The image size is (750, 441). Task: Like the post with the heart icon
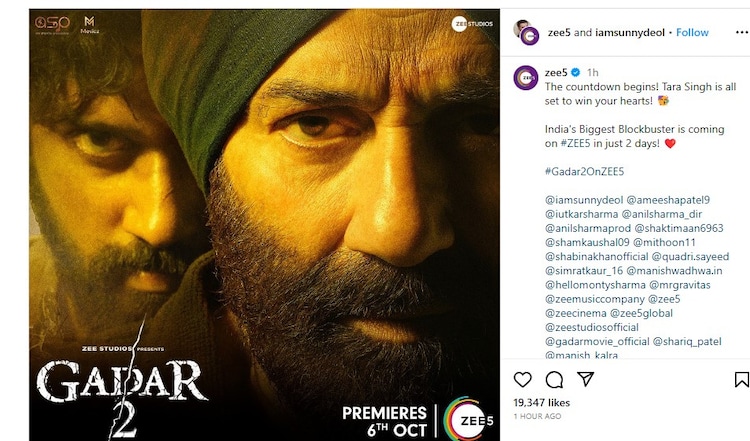(x=522, y=380)
